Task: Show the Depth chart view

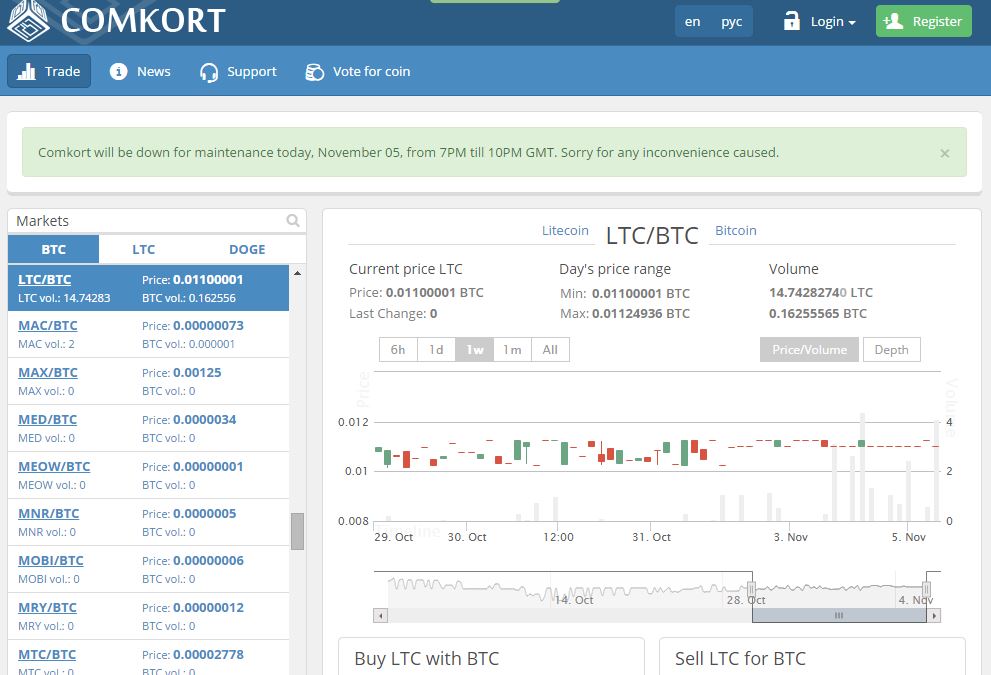Action: coord(891,349)
